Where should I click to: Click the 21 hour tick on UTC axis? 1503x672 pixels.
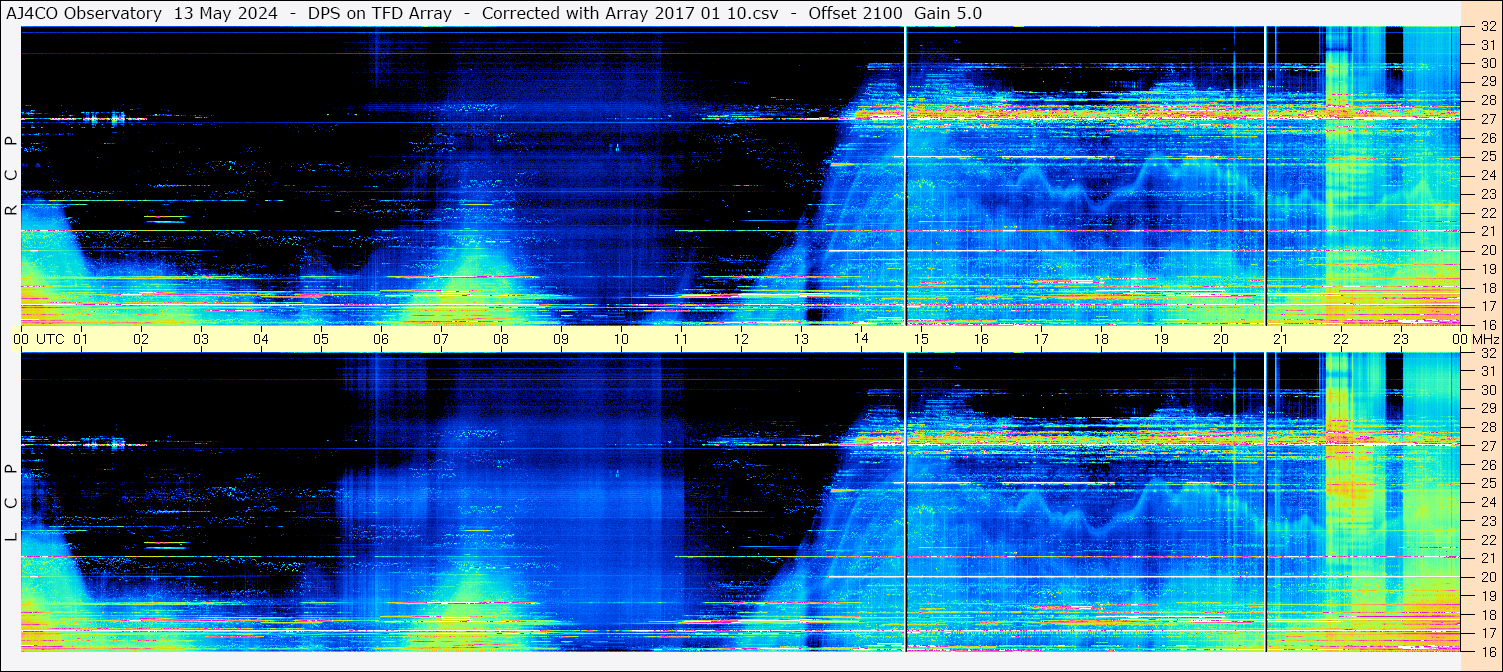click(x=1281, y=339)
